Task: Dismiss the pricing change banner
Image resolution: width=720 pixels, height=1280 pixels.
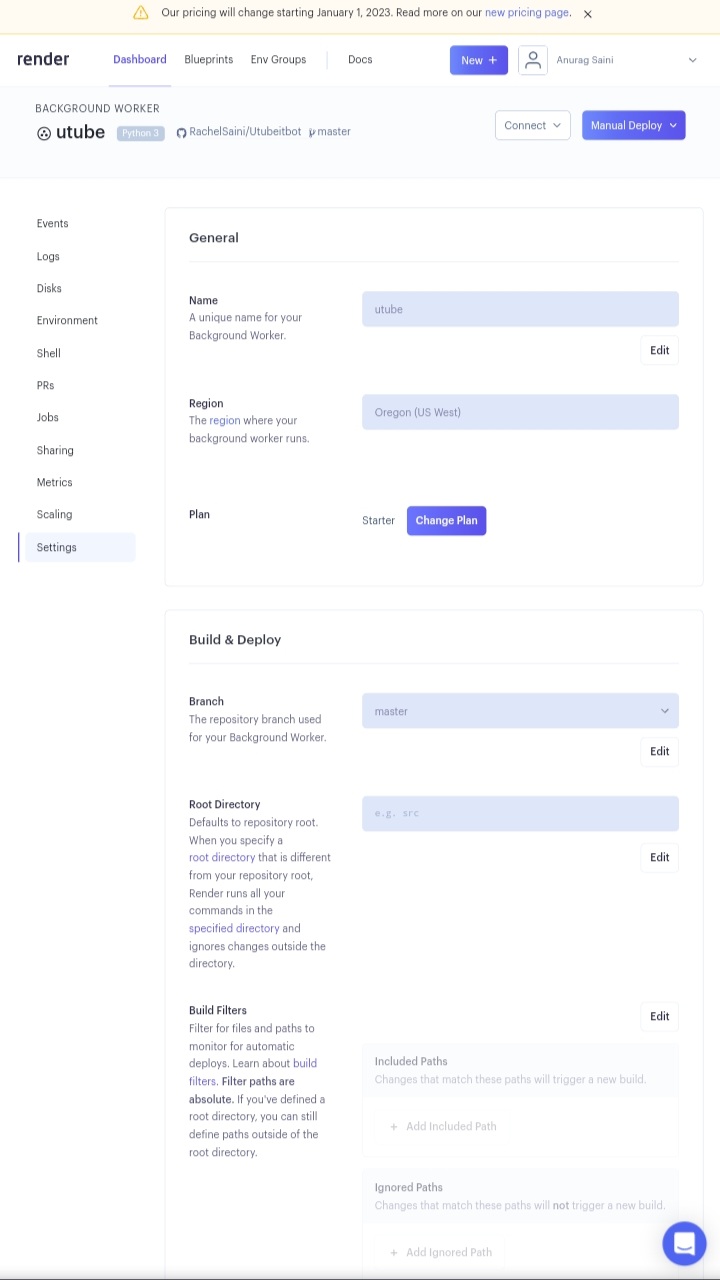Action: click(x=588, y=14)
